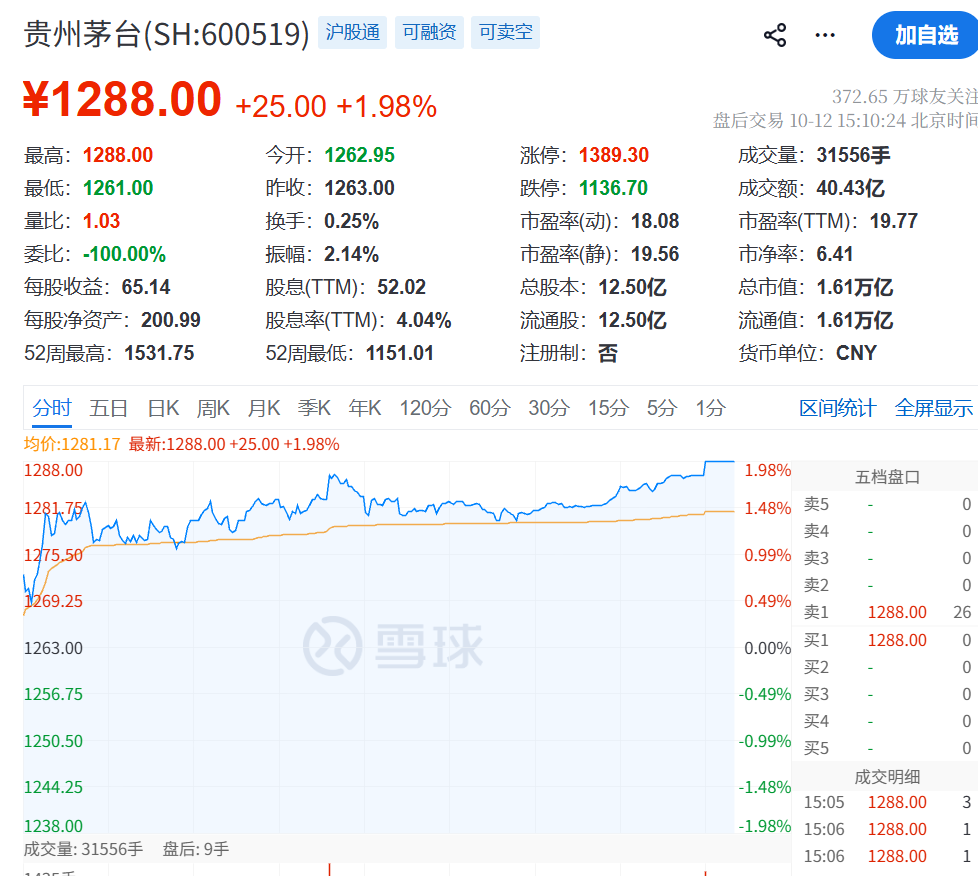
Task: Click the 可融资 tag
Action: pos(429,32)
